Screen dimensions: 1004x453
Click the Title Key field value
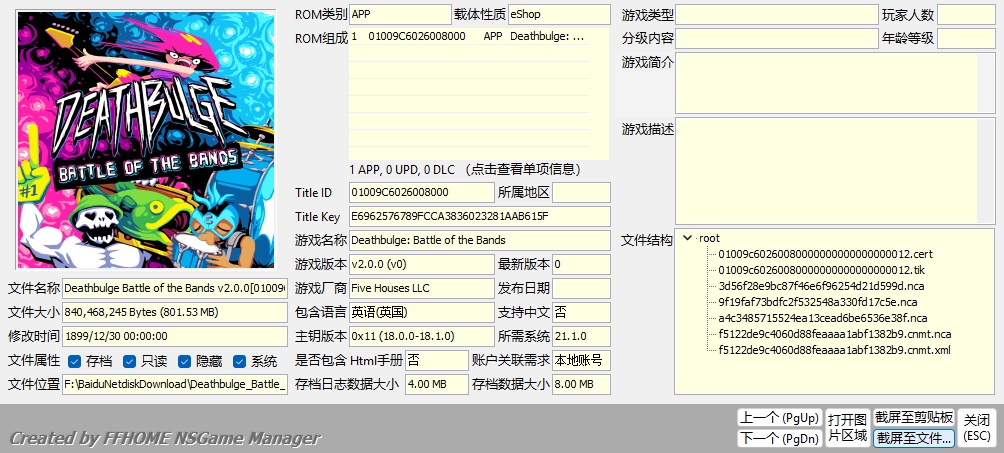pos(480,217)
